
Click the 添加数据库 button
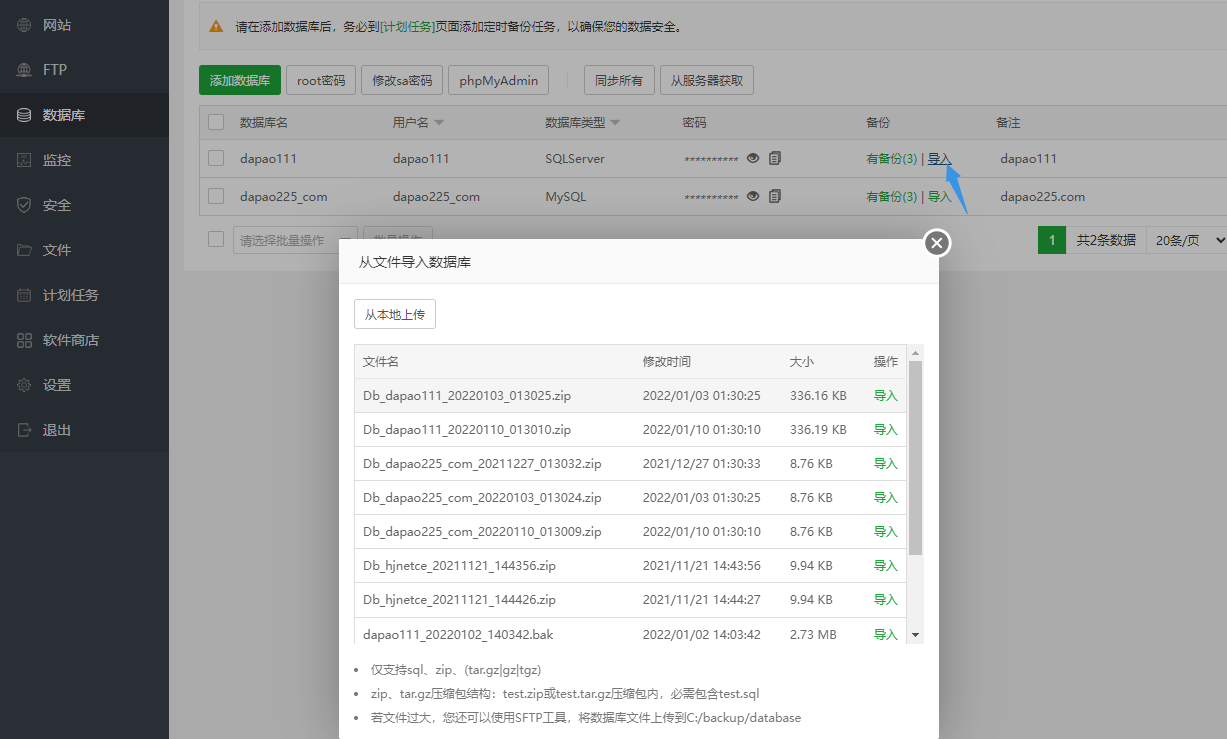tap(240, 80)
